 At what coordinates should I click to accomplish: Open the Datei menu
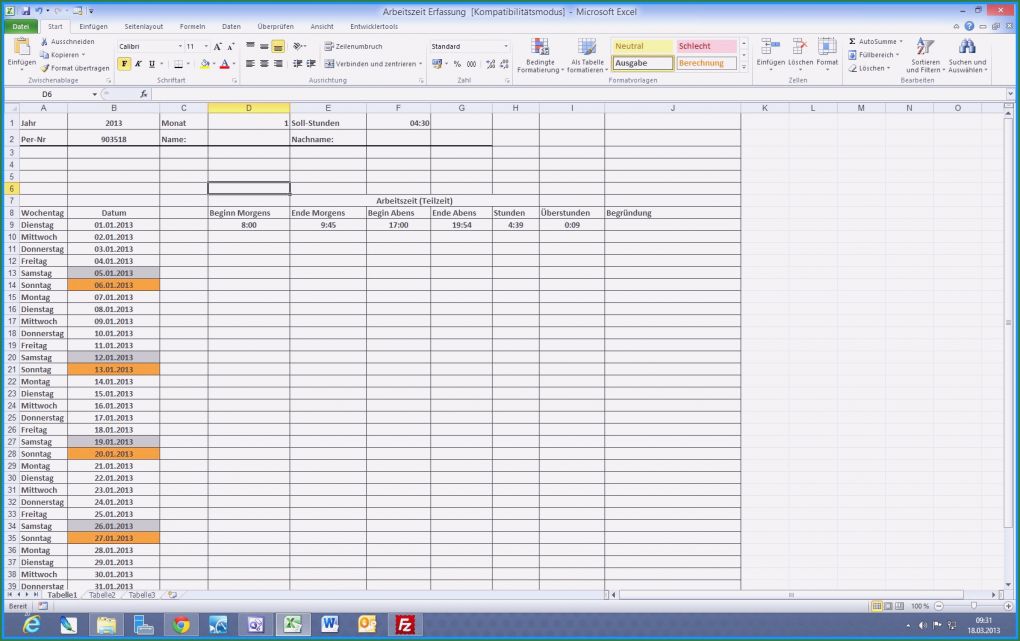19,26
